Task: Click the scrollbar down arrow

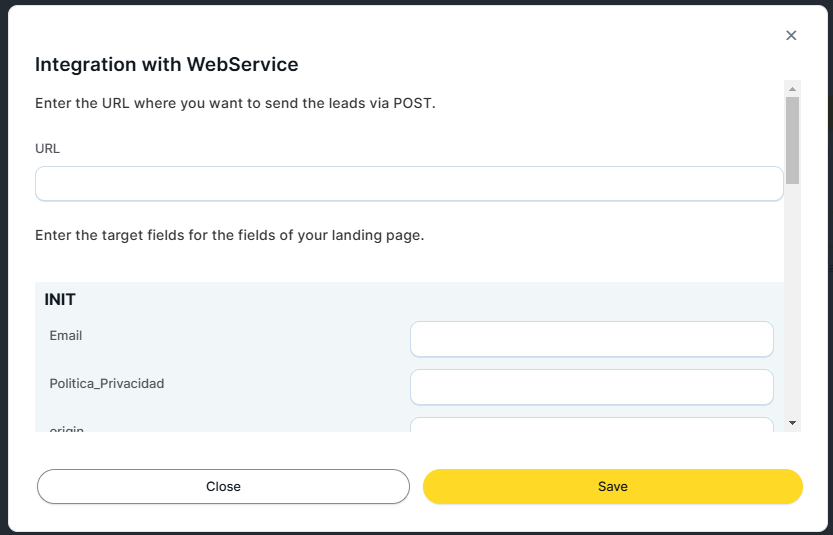Action: pos(792,424)
